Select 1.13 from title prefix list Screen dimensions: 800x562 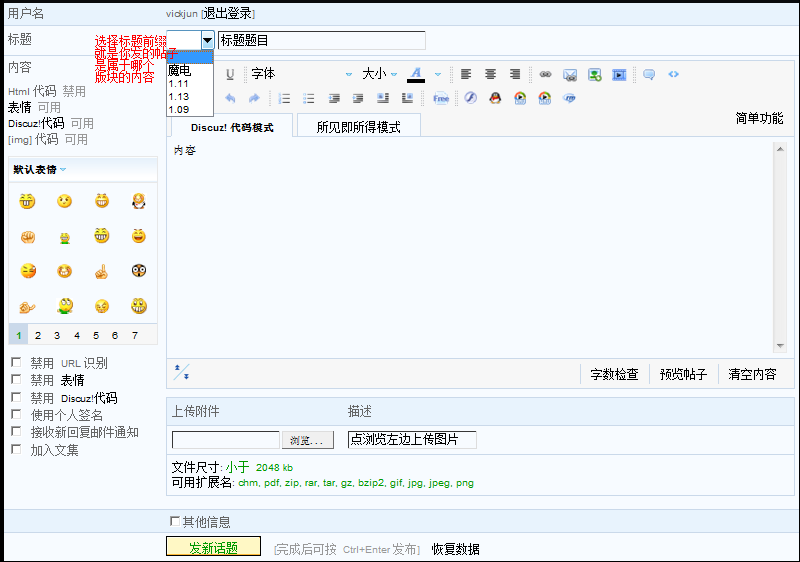(x=179, y=97)
